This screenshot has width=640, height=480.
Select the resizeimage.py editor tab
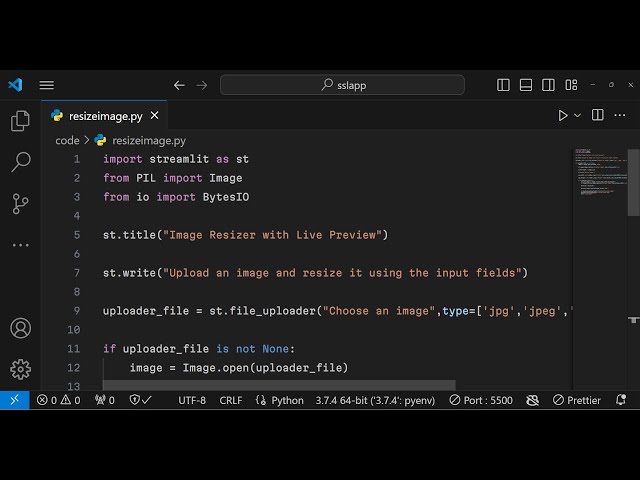(x=97, y=116)
